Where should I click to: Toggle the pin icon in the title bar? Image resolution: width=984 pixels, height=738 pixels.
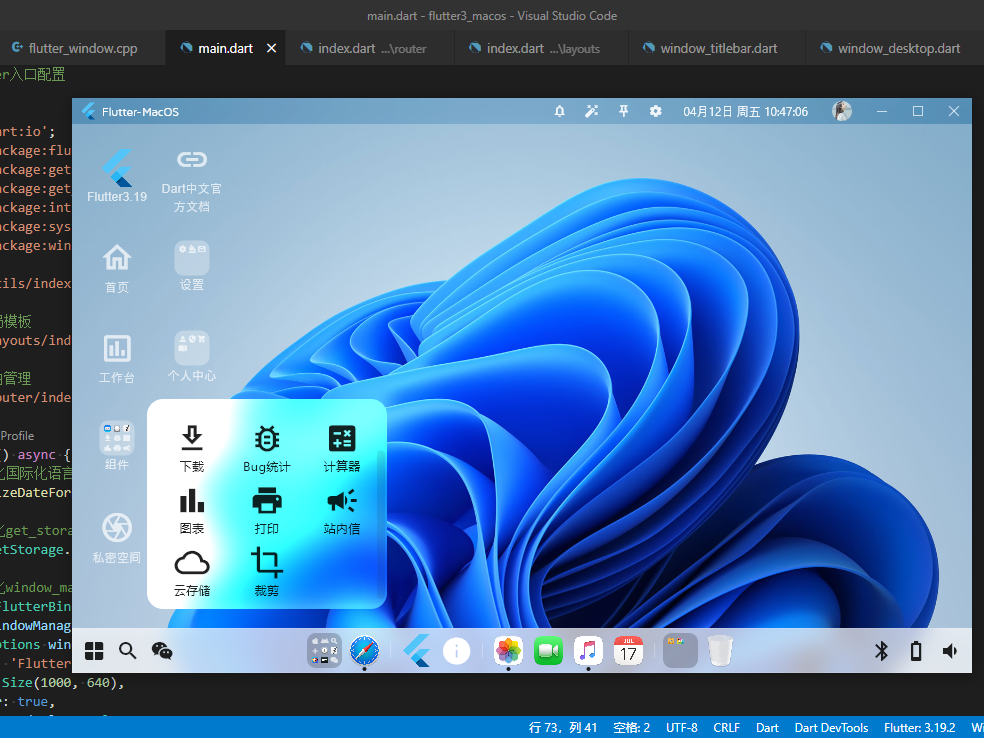623,111
